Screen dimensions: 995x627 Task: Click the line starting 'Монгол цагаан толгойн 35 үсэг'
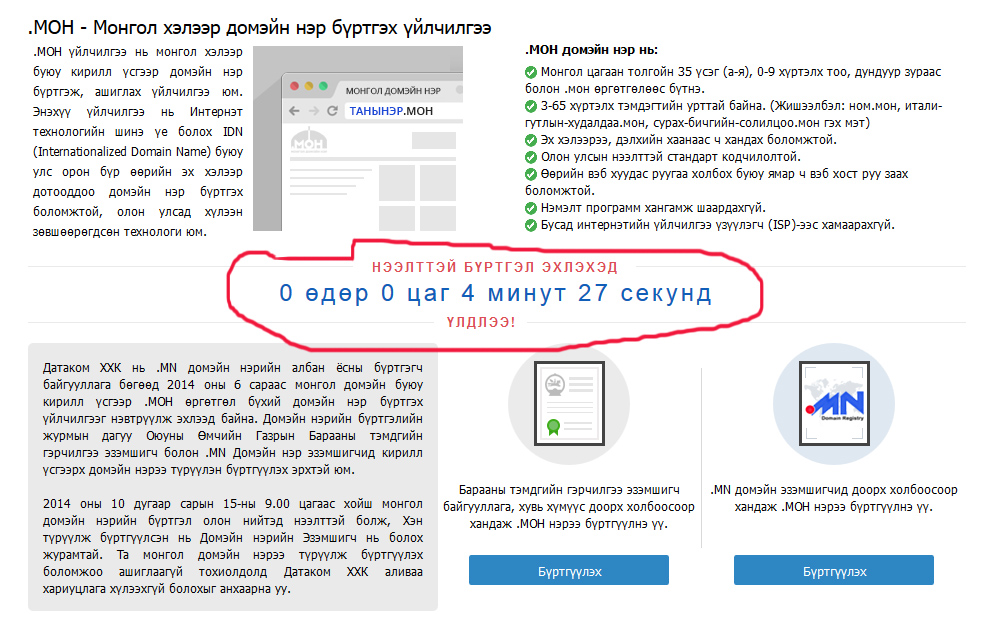click(x=733, y=80)
